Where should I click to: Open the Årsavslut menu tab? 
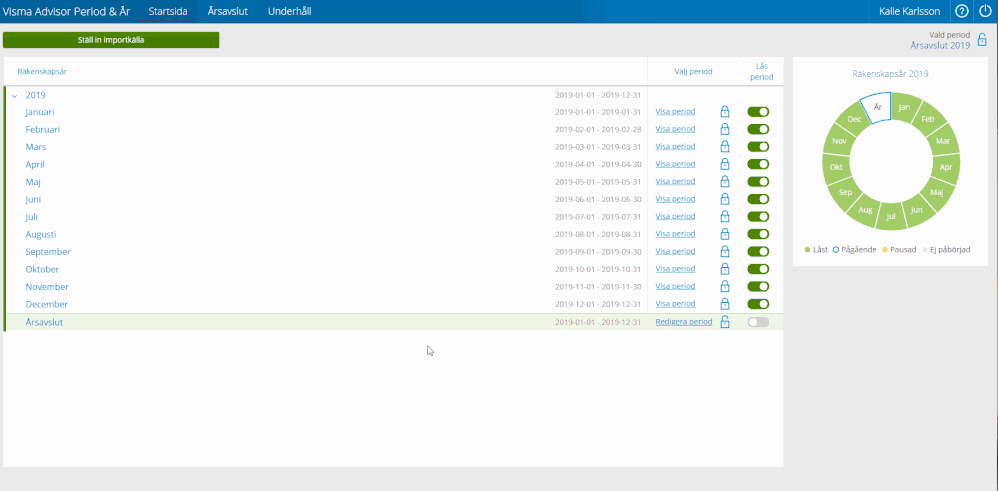pyautogui.click(x=227, y=11)
